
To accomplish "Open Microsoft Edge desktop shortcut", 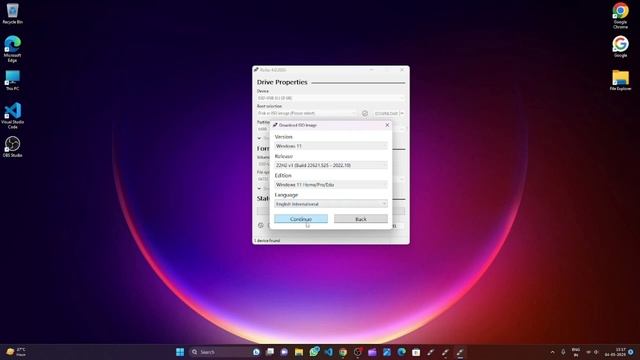I will pyautogui.click(x=12, y=49).
